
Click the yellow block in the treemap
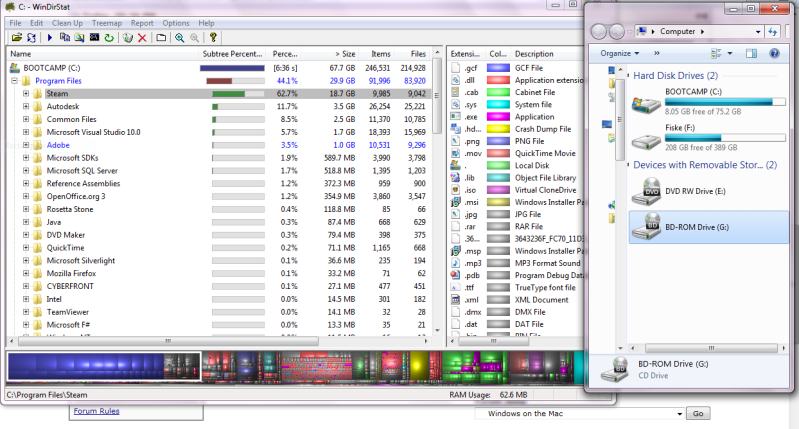click(418, 366)
